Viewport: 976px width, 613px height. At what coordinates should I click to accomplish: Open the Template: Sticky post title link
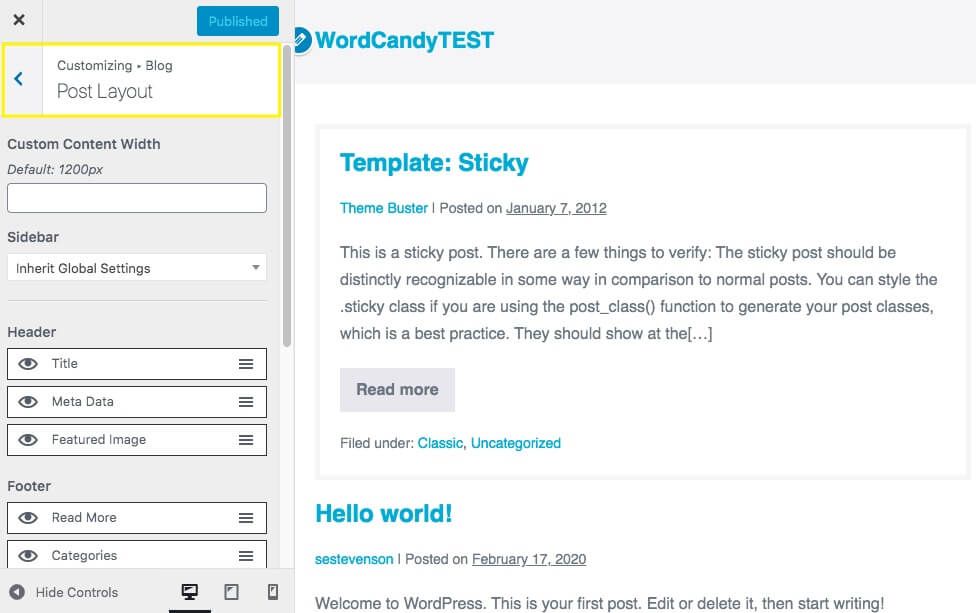point(434,163)
